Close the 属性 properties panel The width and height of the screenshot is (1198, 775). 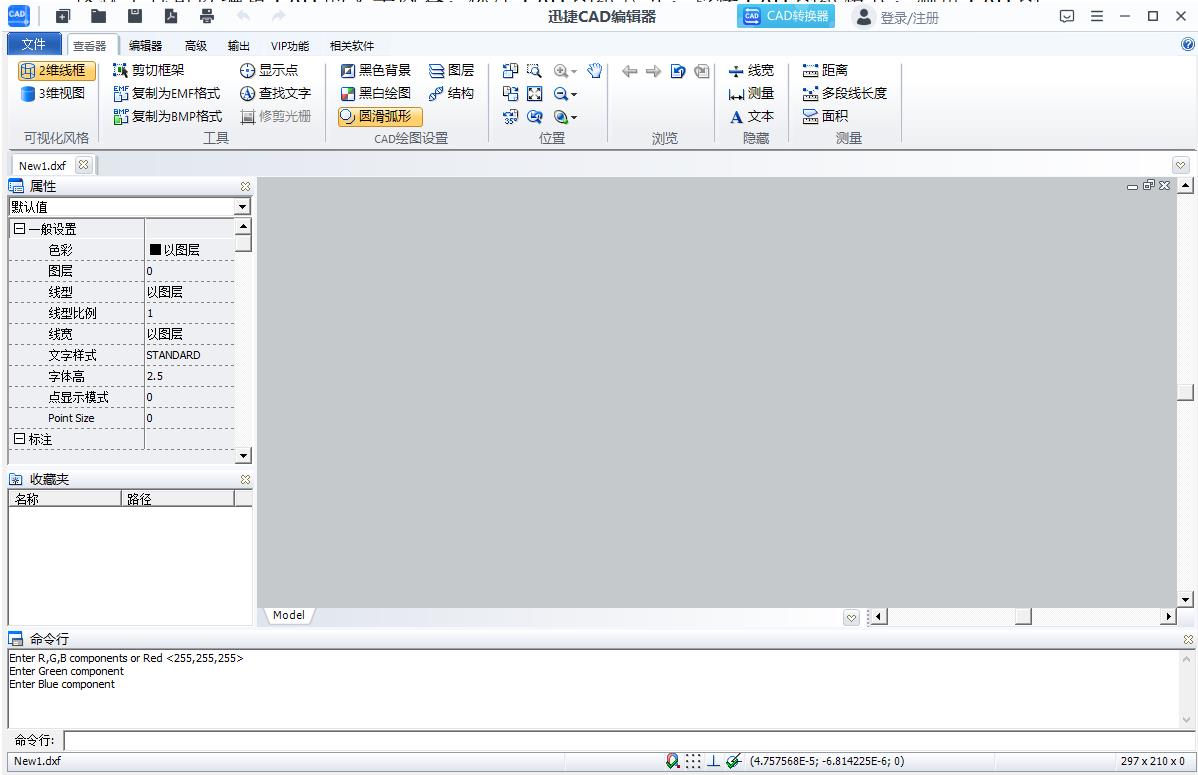tap(245, 186)
